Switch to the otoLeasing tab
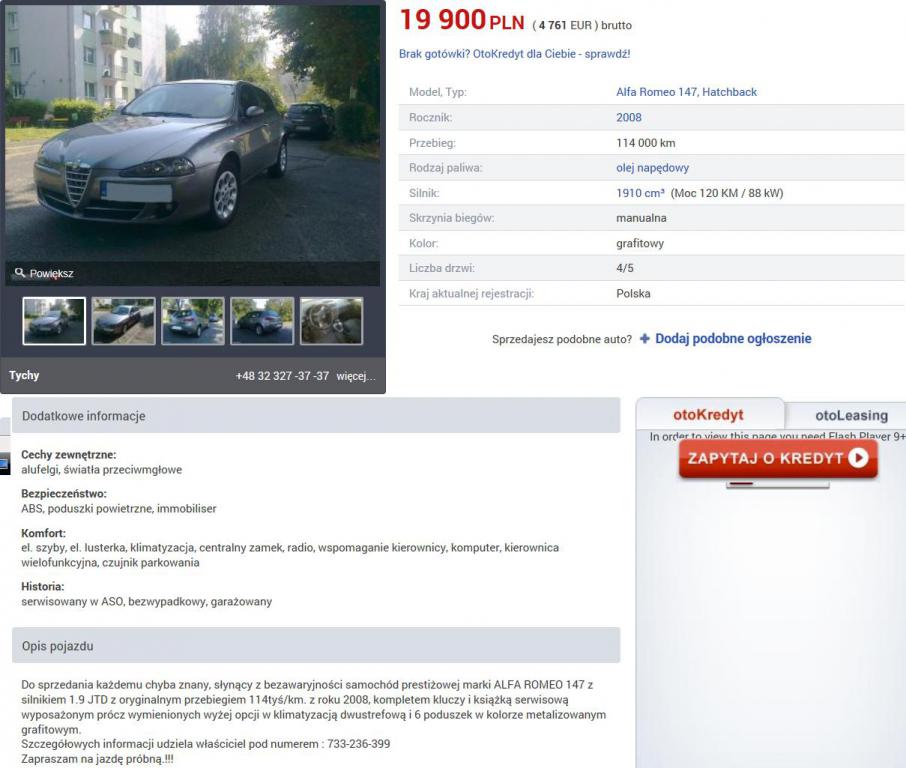Viewport: 906px width, 768px height. pos(851,415)
